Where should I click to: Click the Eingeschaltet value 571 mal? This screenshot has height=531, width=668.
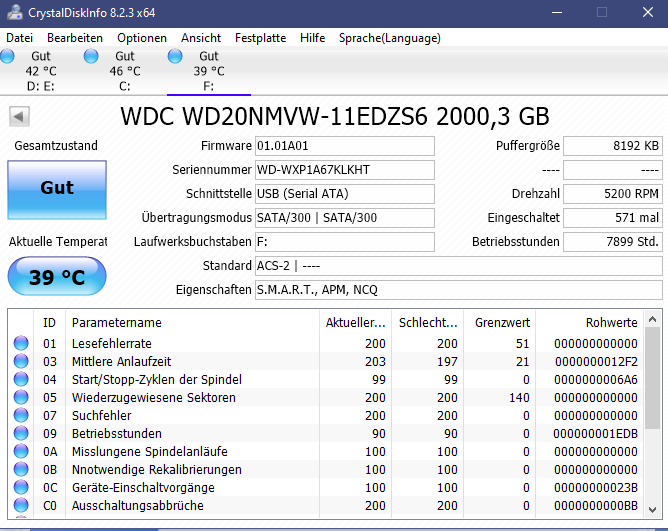click(x=613, y=218)
